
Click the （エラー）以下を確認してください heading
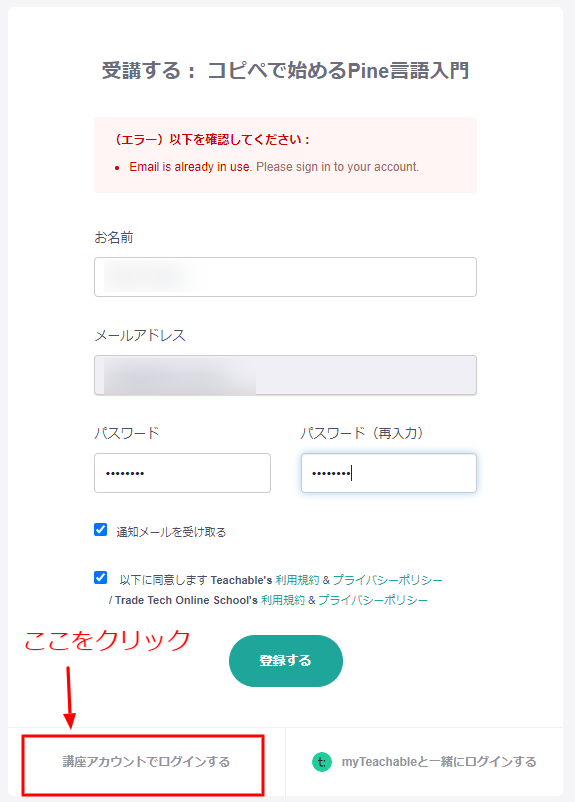point(211,140)
